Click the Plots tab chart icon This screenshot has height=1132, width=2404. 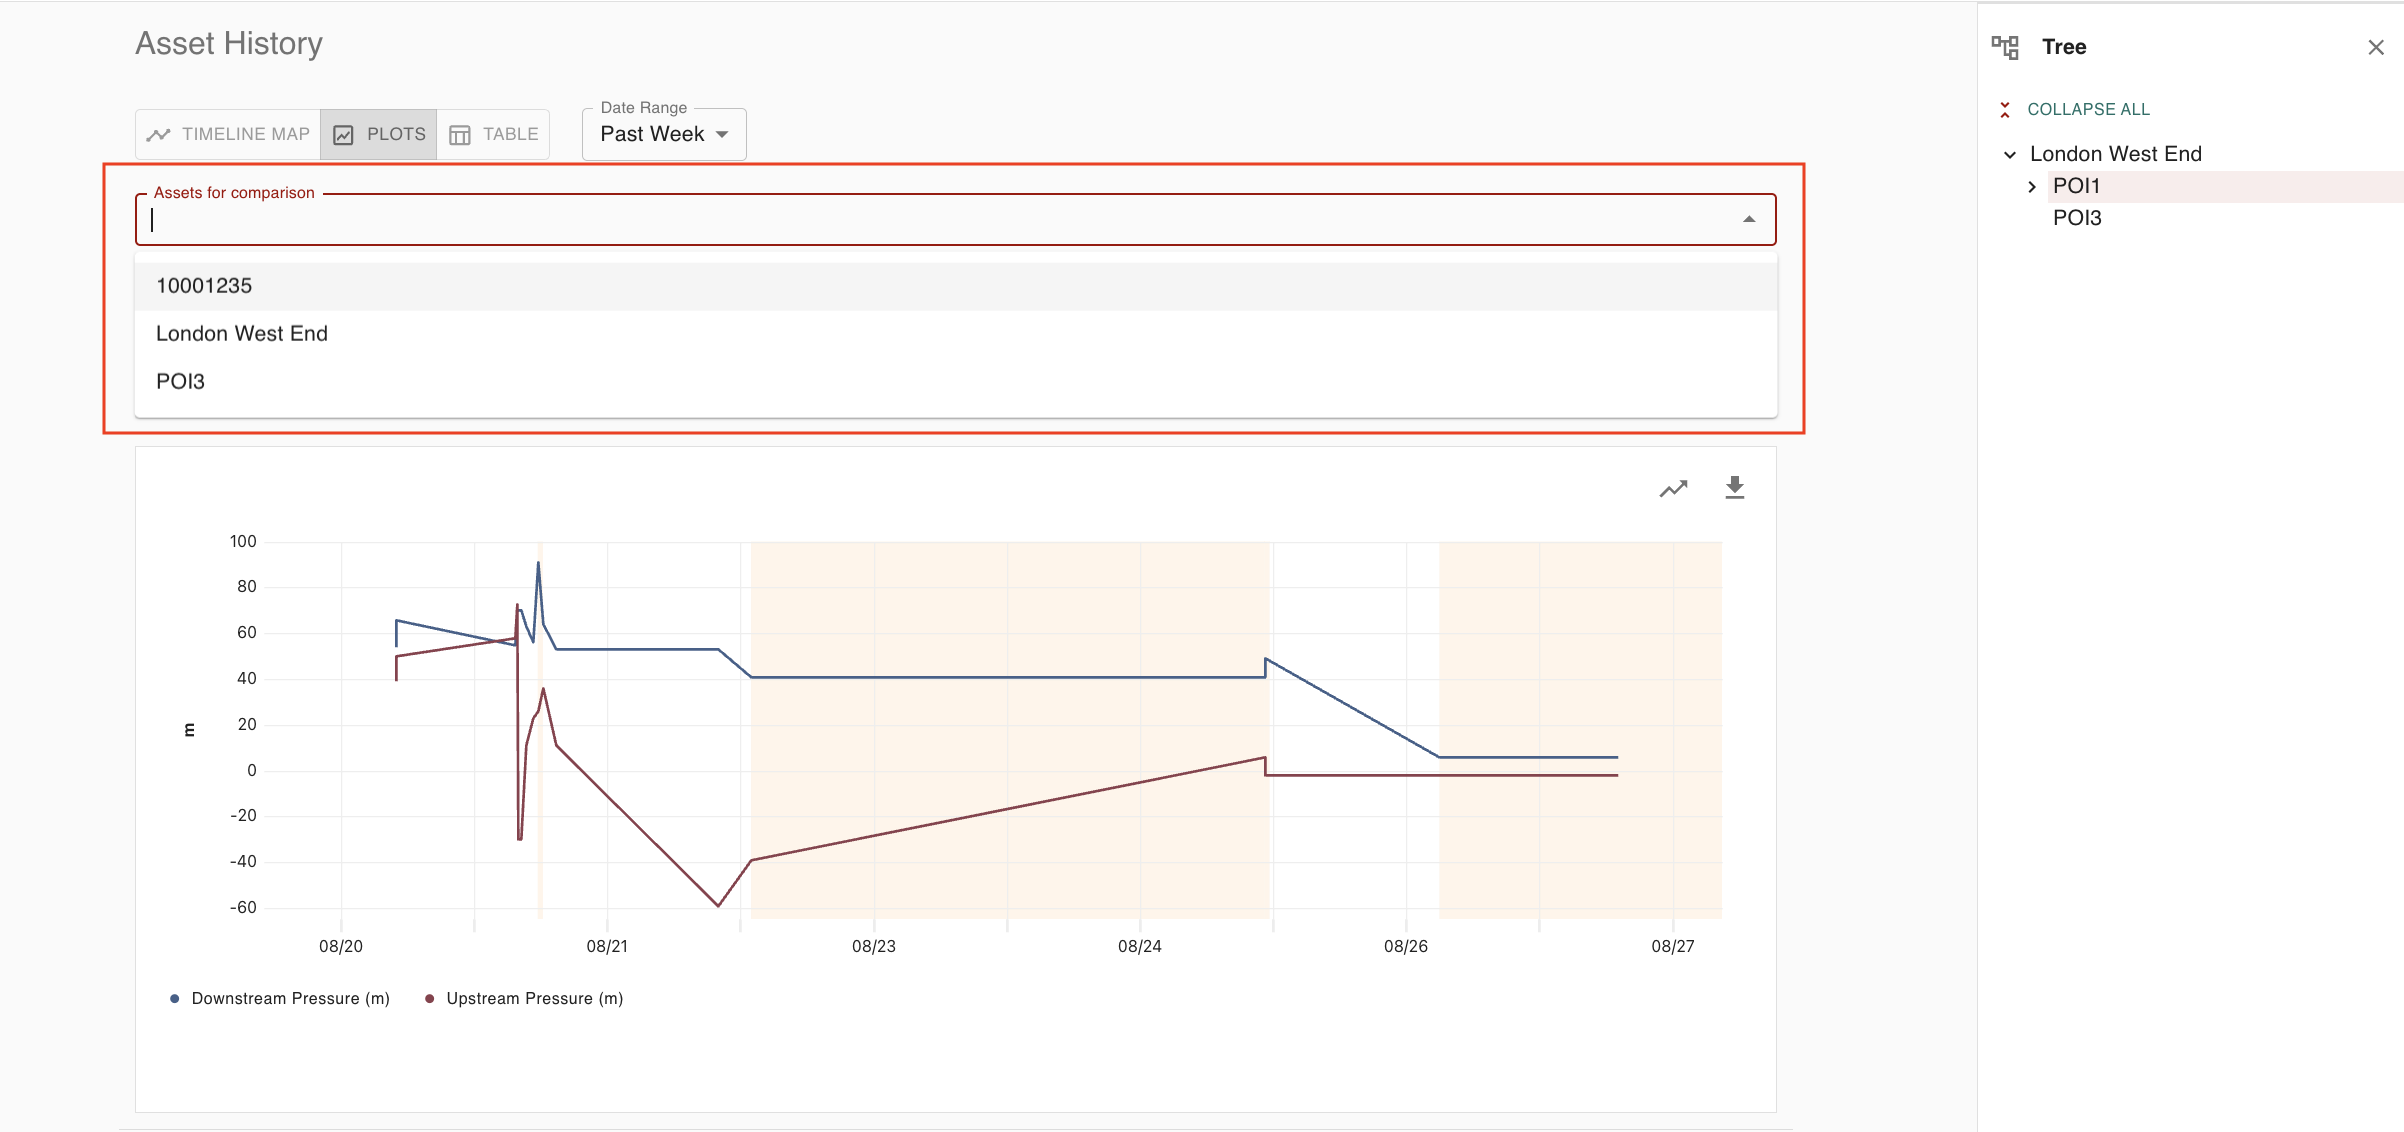coord(343,135)
